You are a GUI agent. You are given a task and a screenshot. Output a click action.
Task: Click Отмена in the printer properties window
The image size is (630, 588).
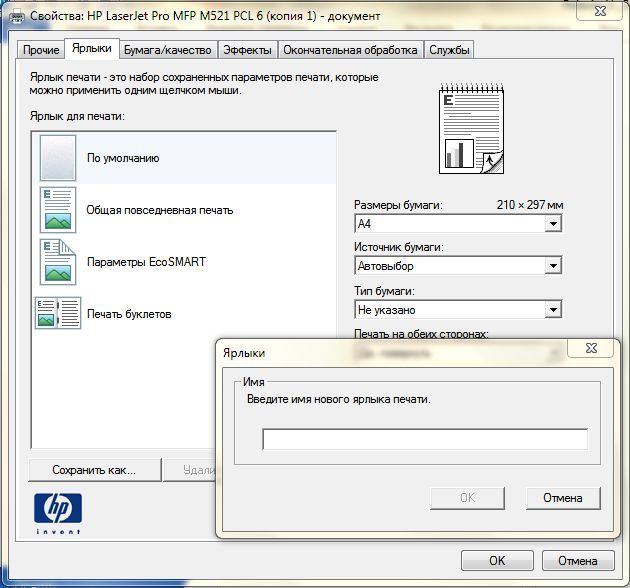[x=578, y=560]
